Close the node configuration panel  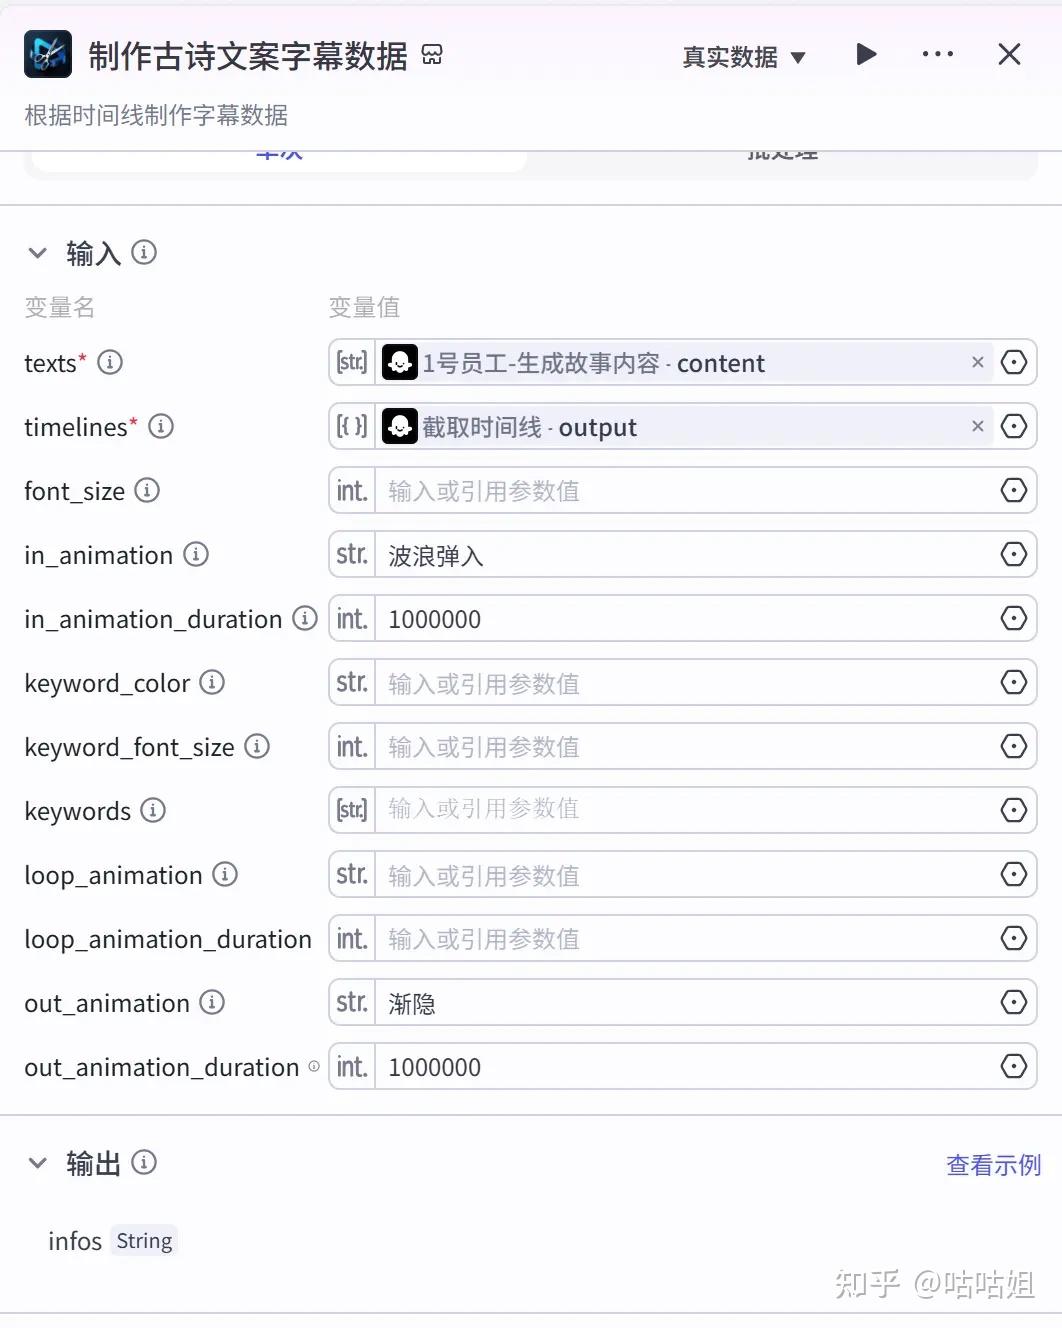1009,55
